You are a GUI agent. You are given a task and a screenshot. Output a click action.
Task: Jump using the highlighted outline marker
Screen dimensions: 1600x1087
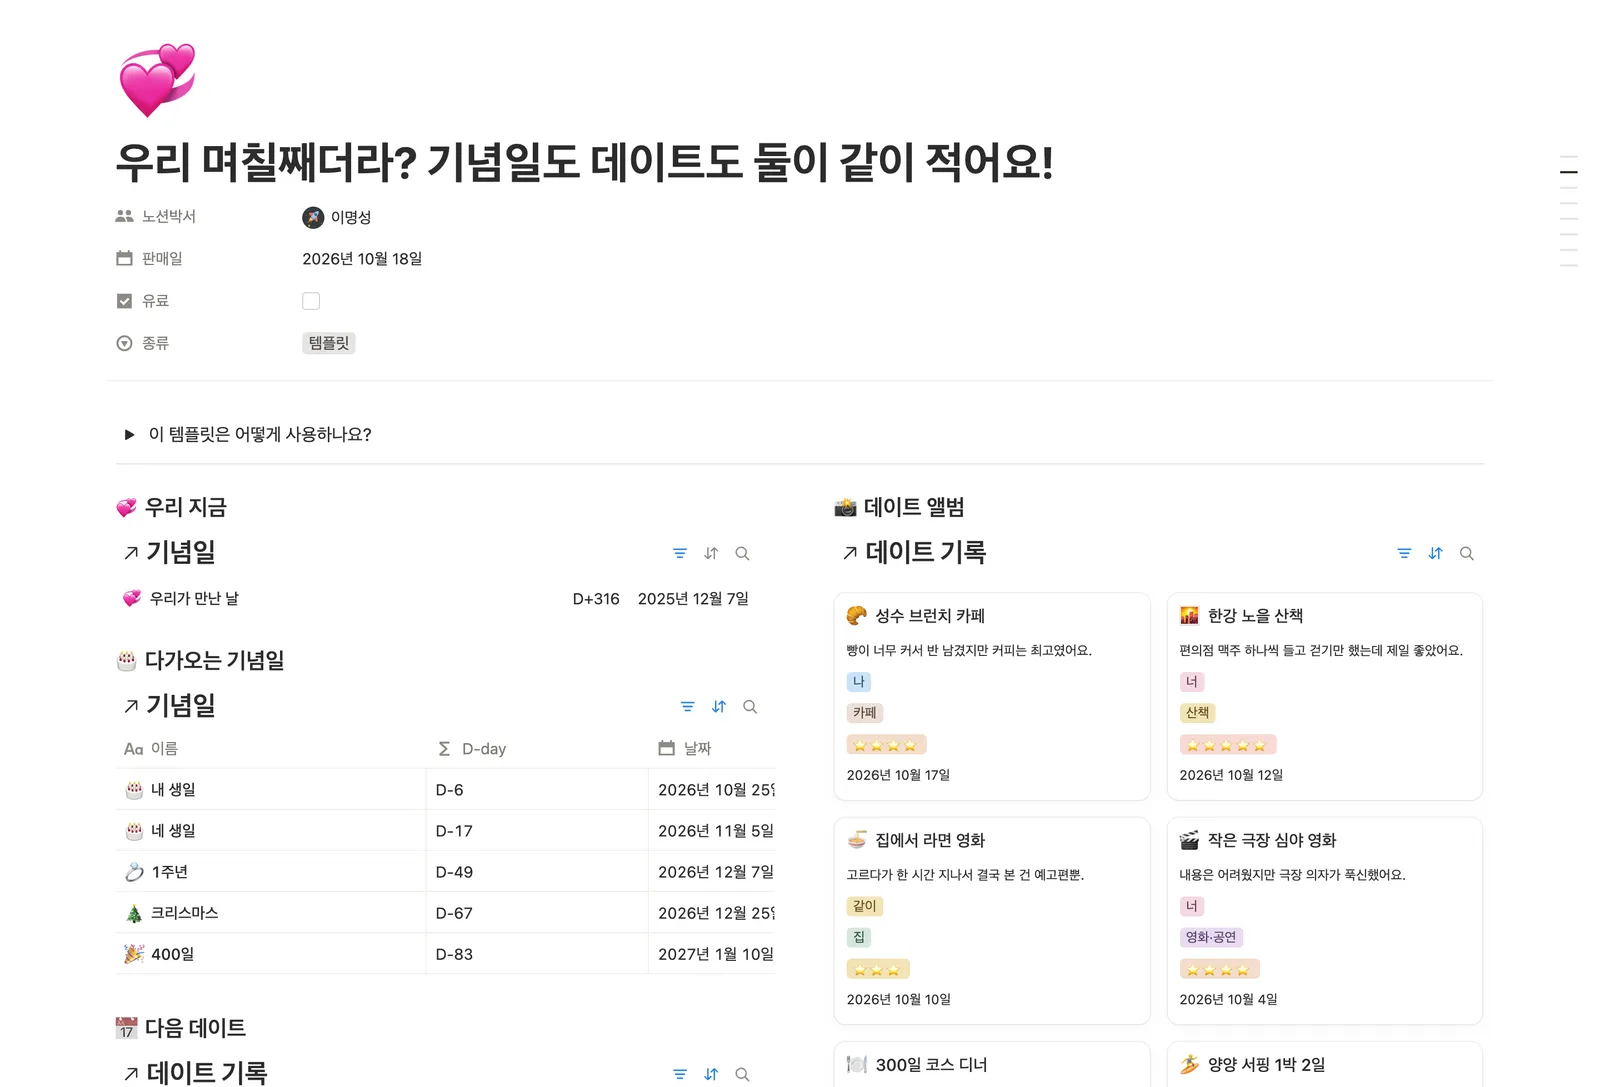click(1569, 172)
